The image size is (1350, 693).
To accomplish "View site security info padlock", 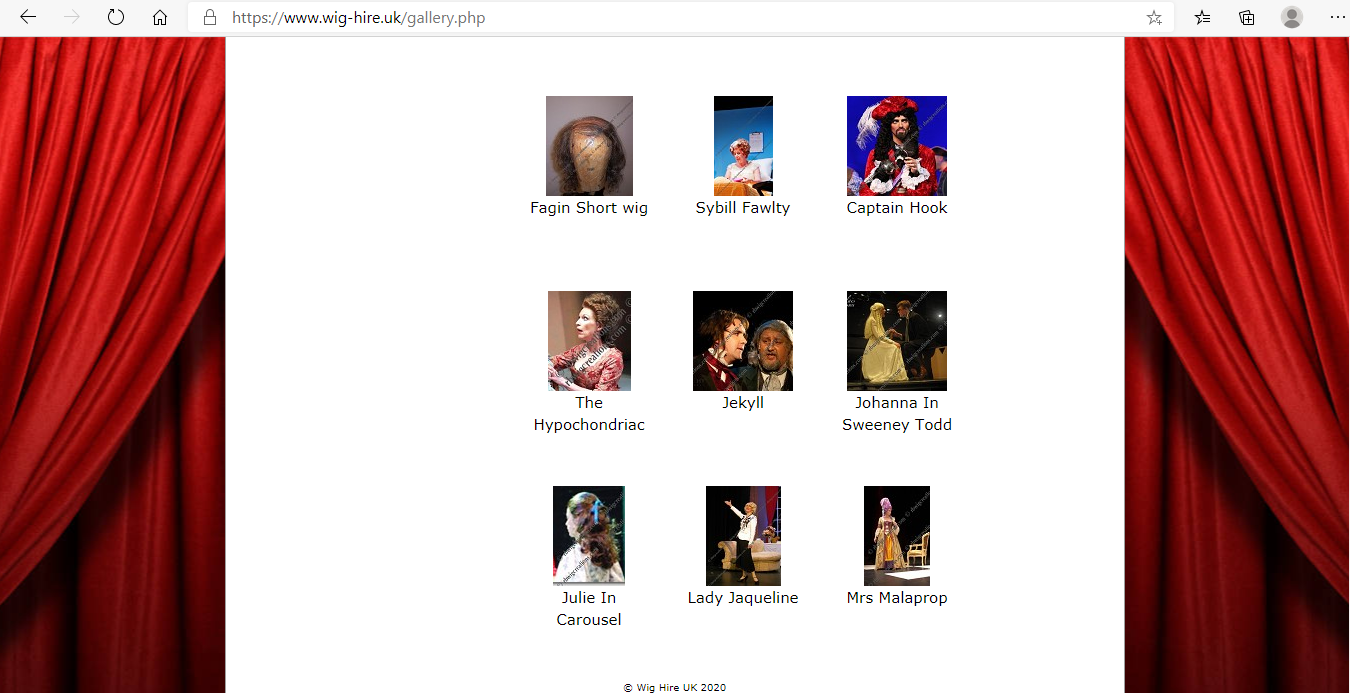I will [209, 17].
